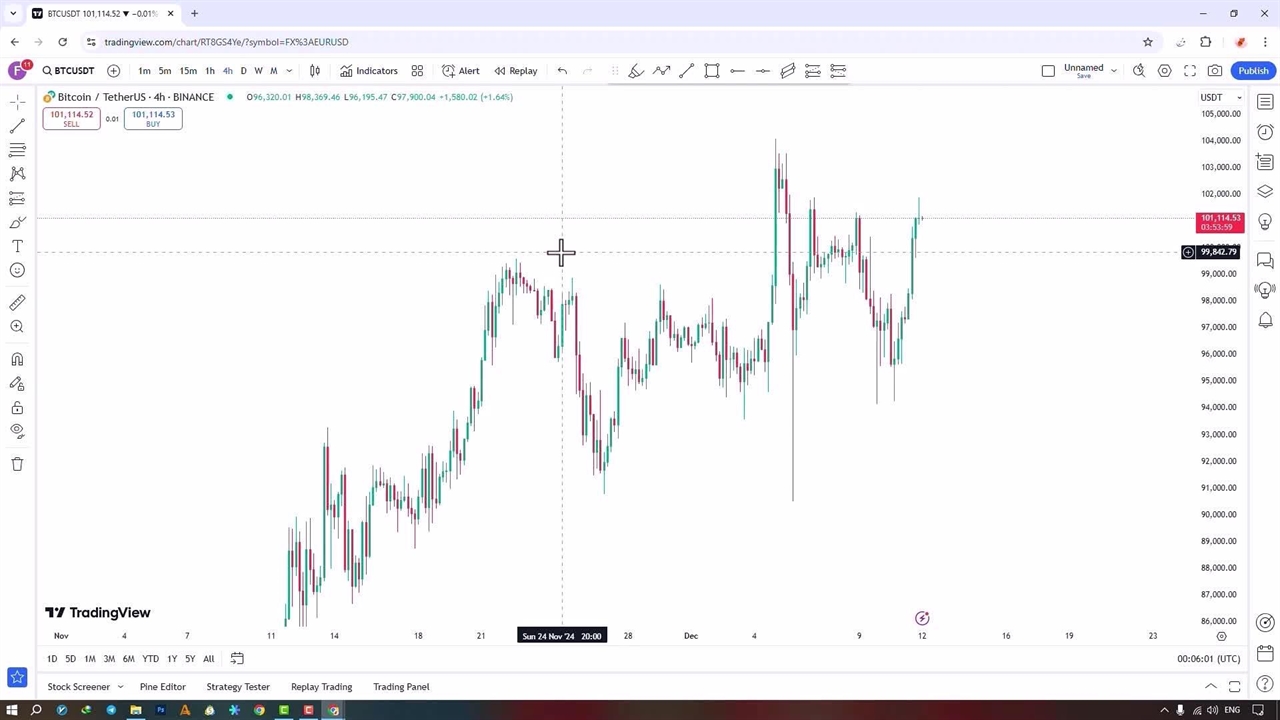
Task: Toggle Magnet mode for drawings
Action: pyautogui.click(x=17, y=360)
